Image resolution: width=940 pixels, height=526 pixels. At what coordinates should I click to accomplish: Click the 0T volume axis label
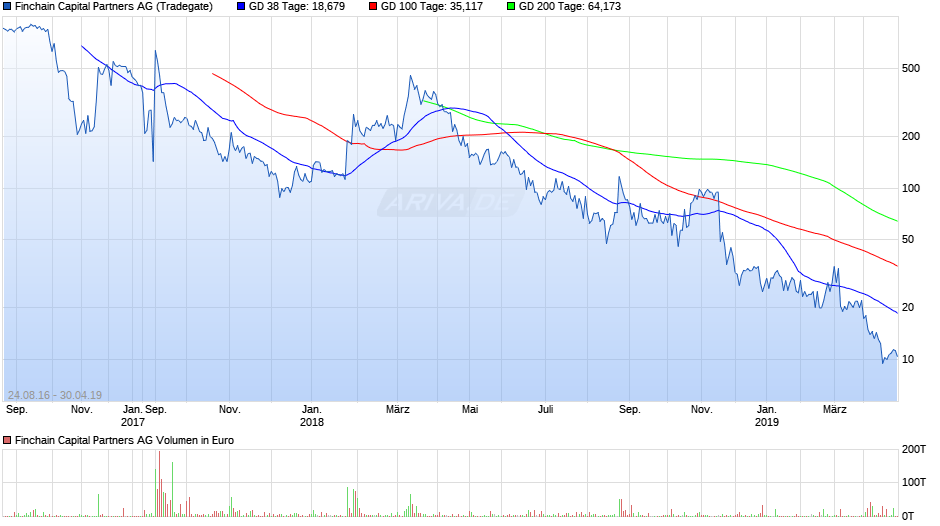[908, 516]
